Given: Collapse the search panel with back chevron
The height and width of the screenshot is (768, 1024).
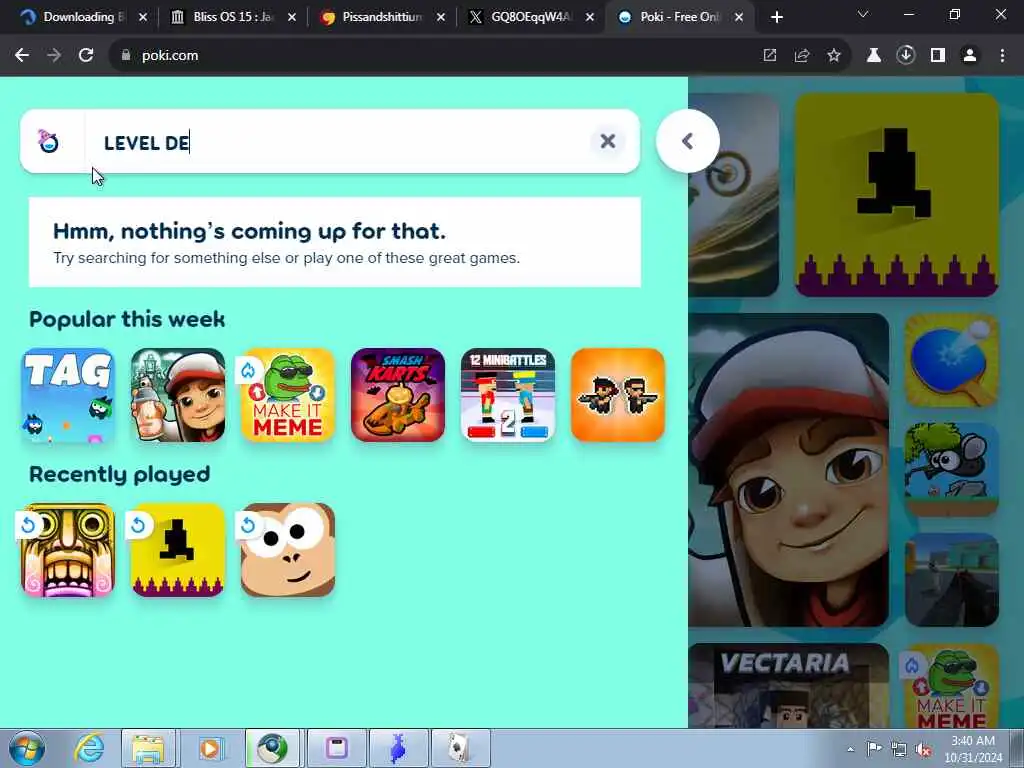Looking at the screenshot, I should point(688,141).
